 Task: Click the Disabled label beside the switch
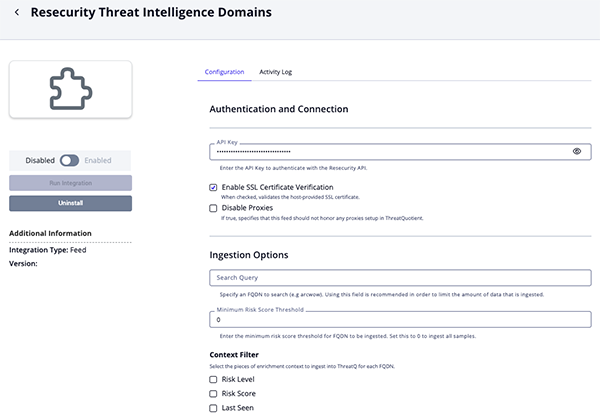tap(40, 160)
